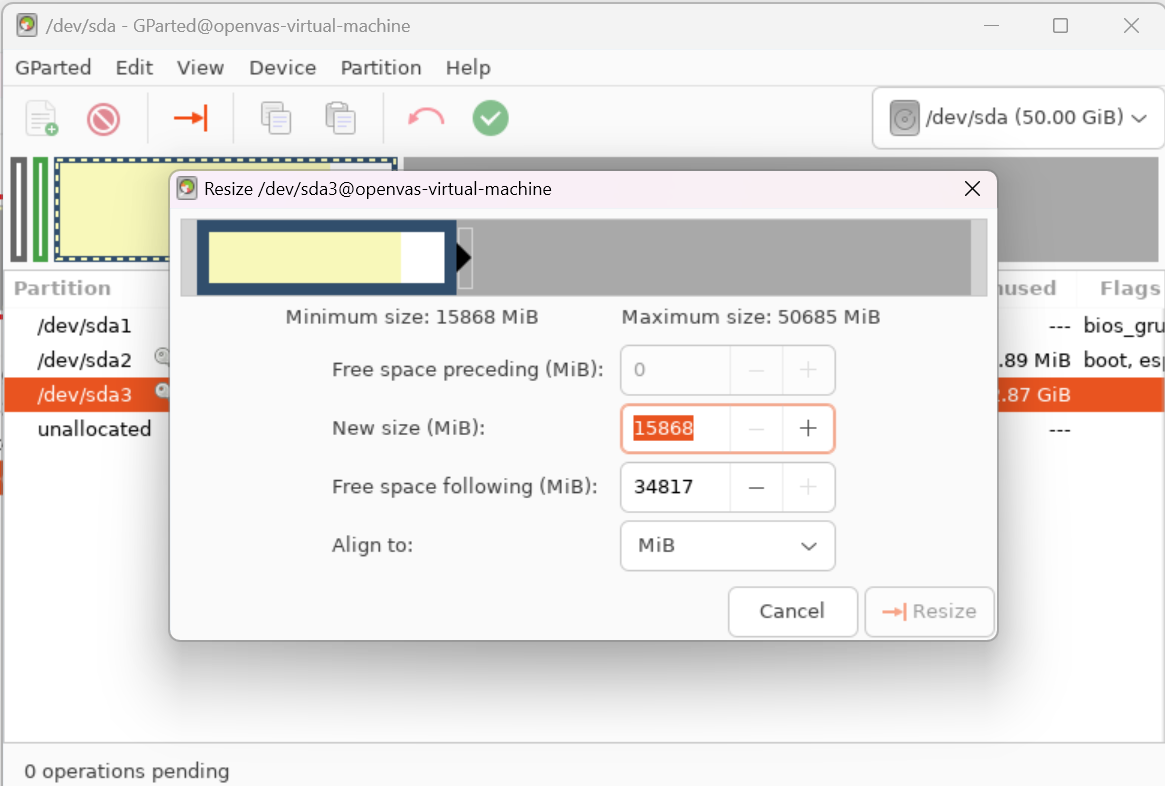Click the Apply All Operations checkmark

[x=490, y=118]
